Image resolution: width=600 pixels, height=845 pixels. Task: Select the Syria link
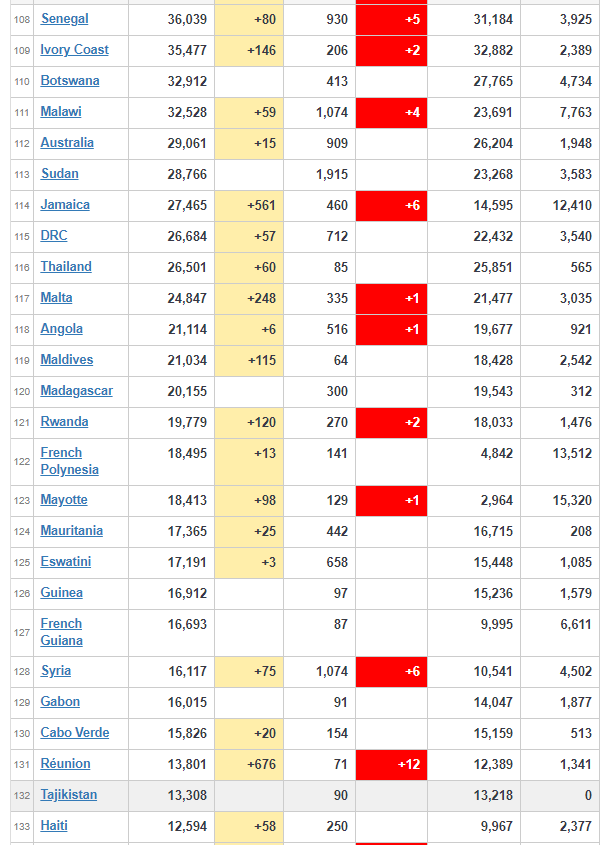coord(55,671)
